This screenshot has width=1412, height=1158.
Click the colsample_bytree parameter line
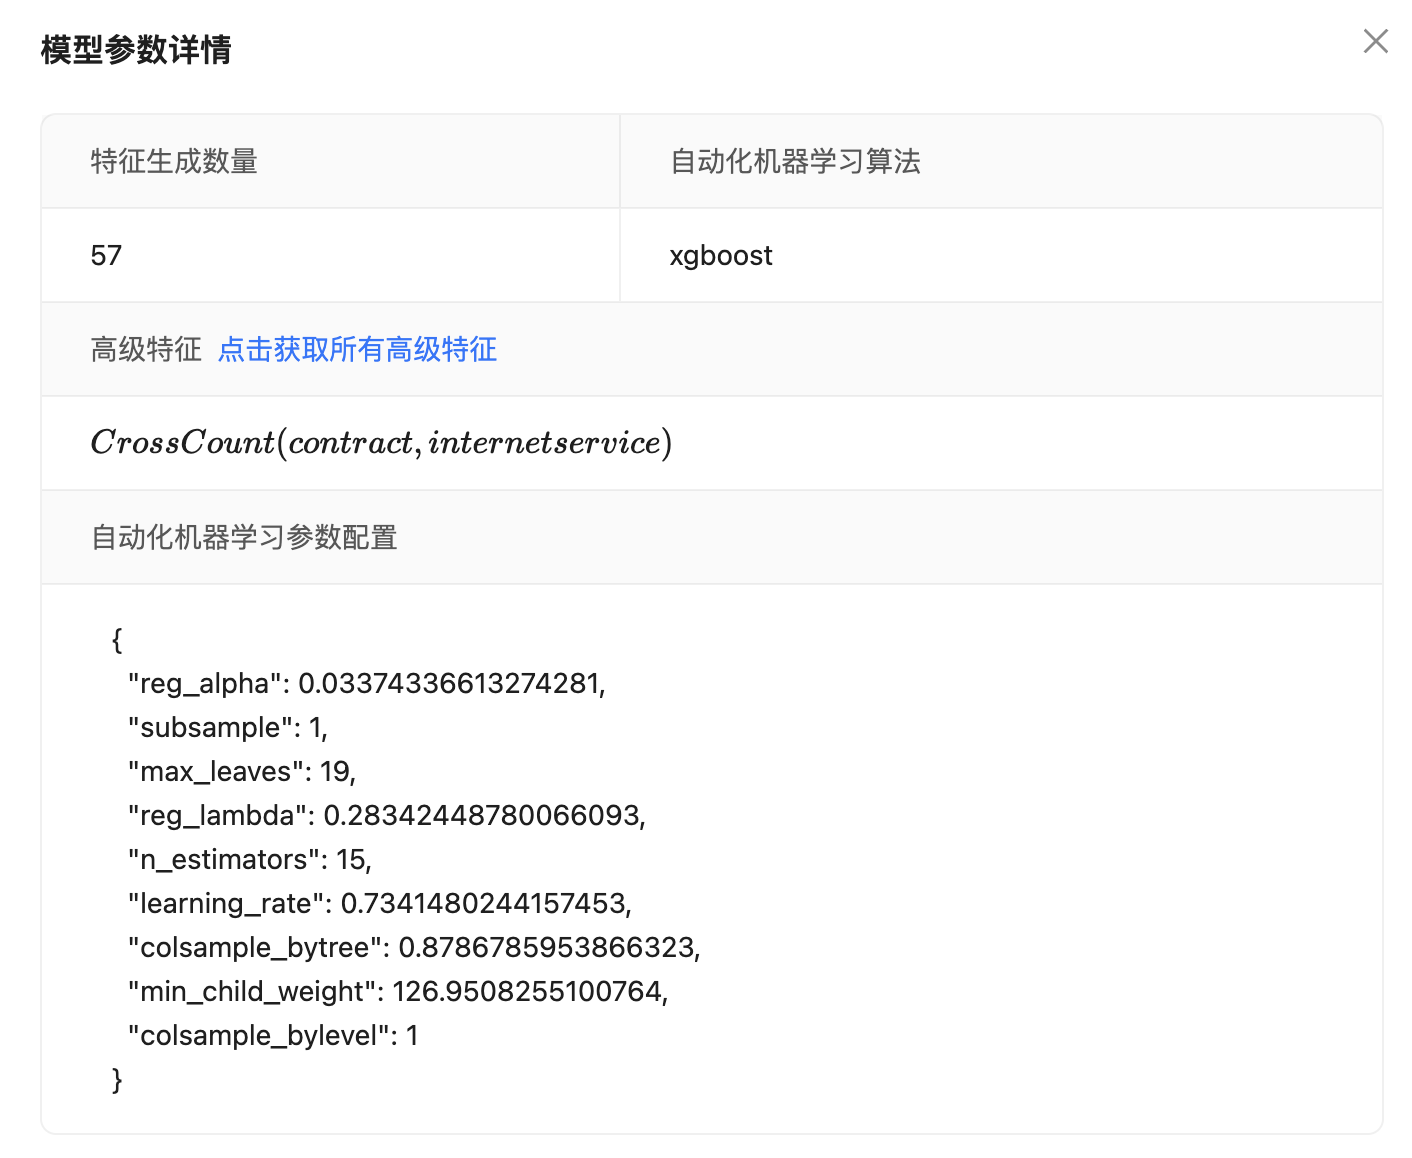[414, 948]
